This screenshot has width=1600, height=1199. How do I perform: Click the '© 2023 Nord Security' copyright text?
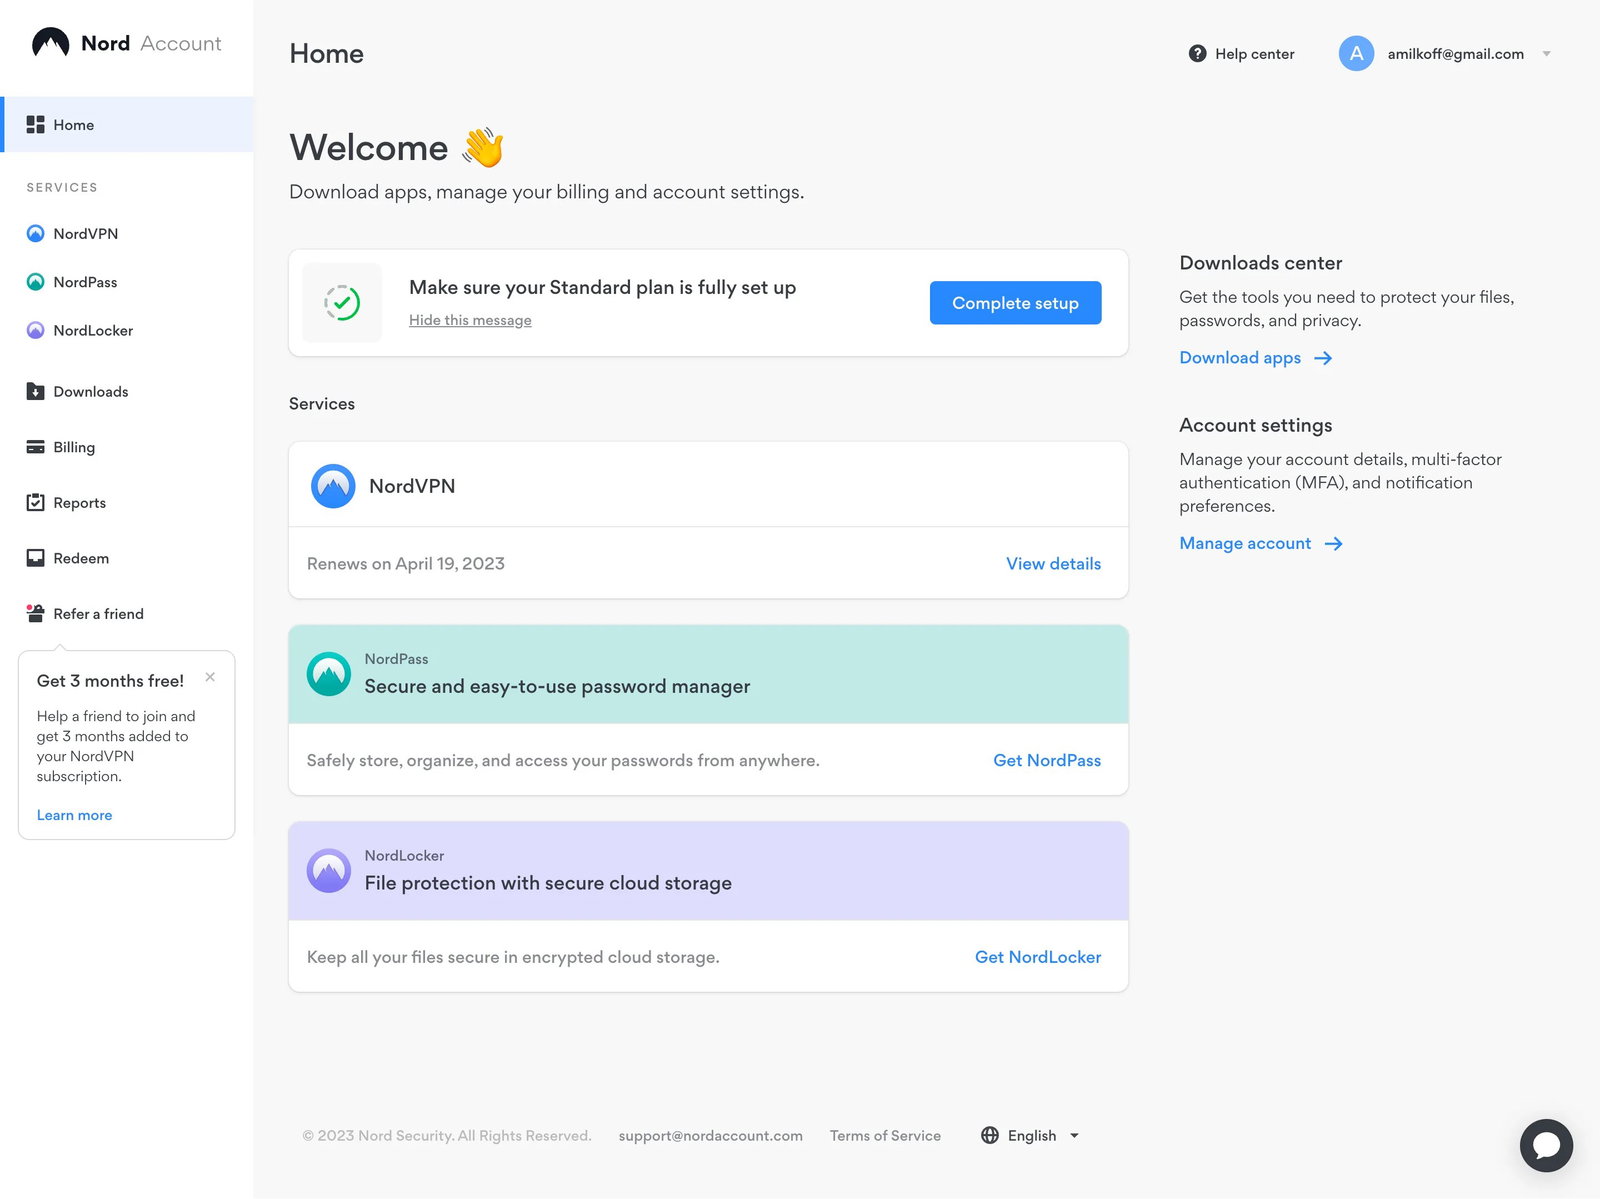pyautogui.click(x=447, y=1135)
